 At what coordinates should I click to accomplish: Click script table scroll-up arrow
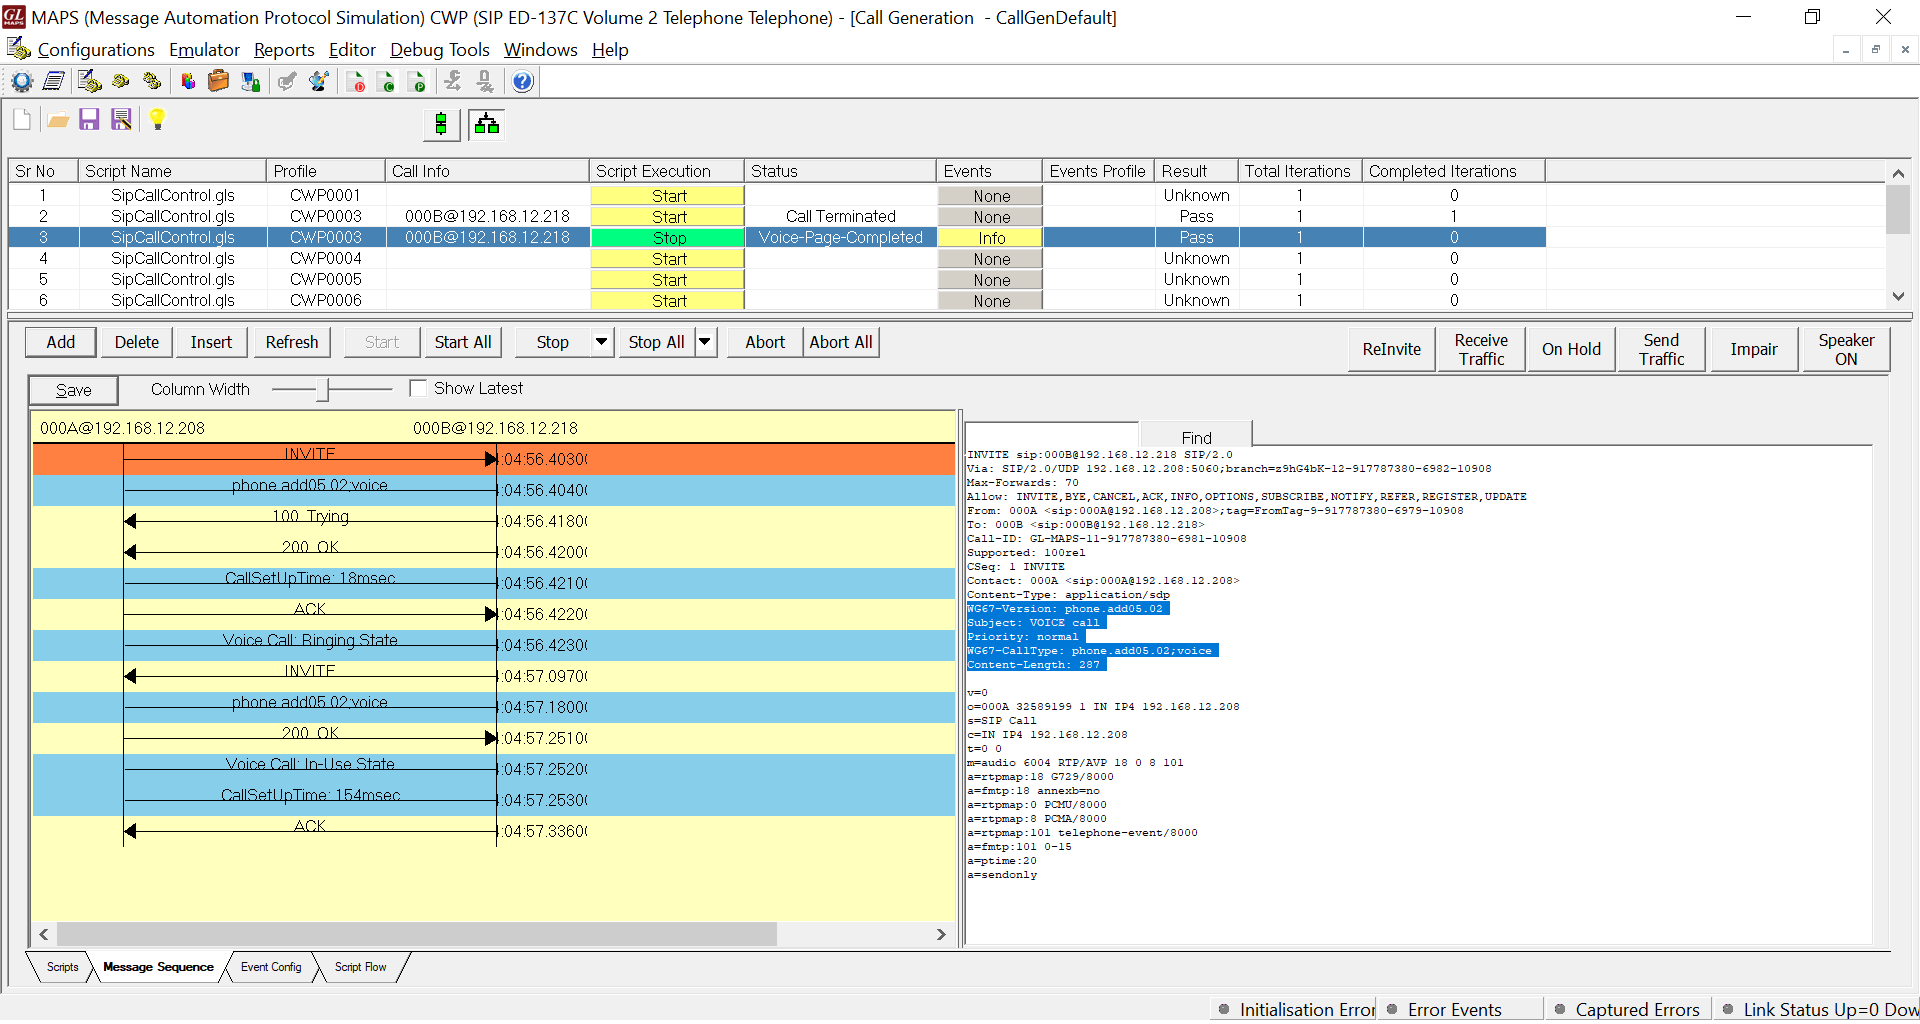click(x=1898, y=173)
